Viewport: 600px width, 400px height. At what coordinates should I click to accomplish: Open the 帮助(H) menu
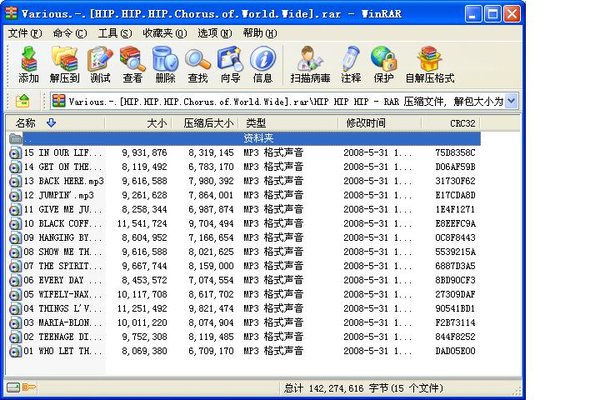pos(260,34)
